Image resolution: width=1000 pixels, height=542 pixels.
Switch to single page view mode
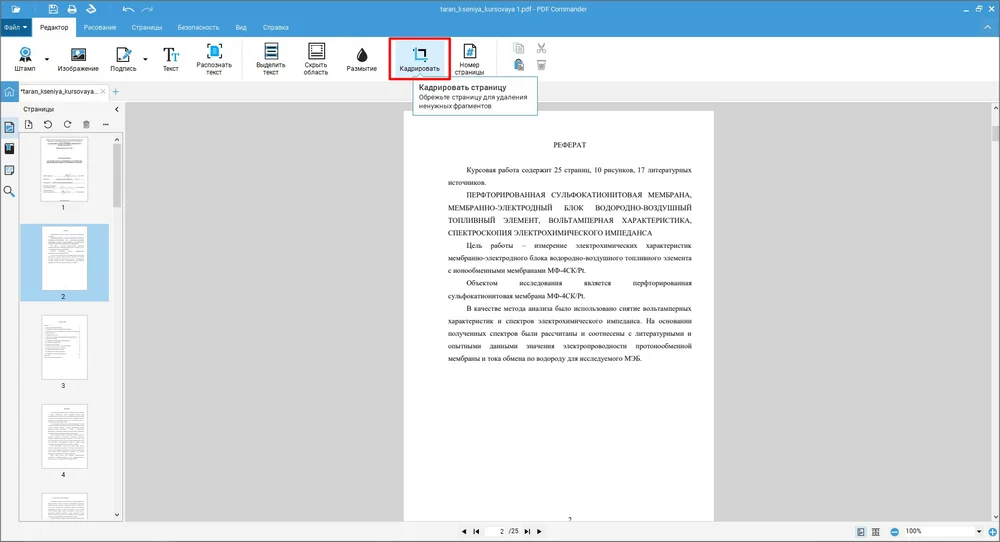(x=861, y=532)
